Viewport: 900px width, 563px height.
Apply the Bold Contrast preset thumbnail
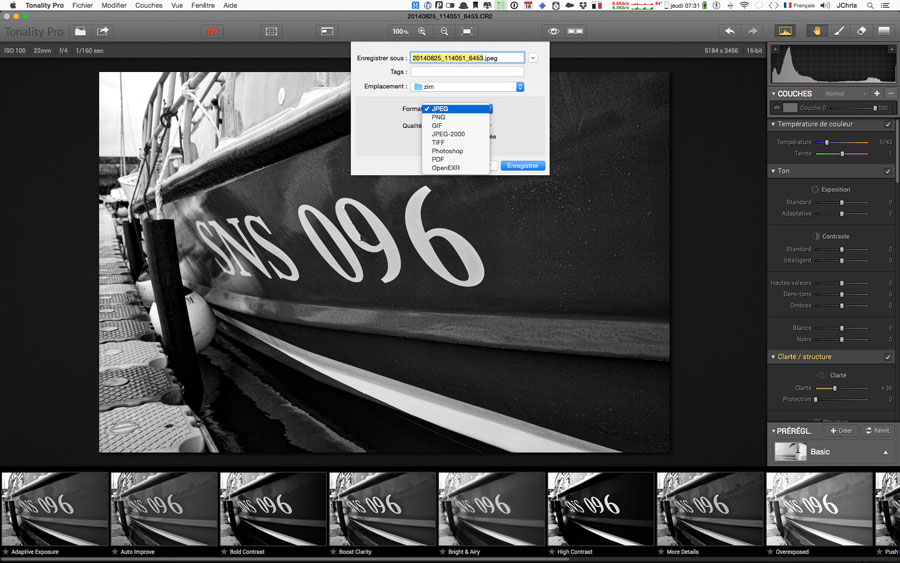point(273,509)
